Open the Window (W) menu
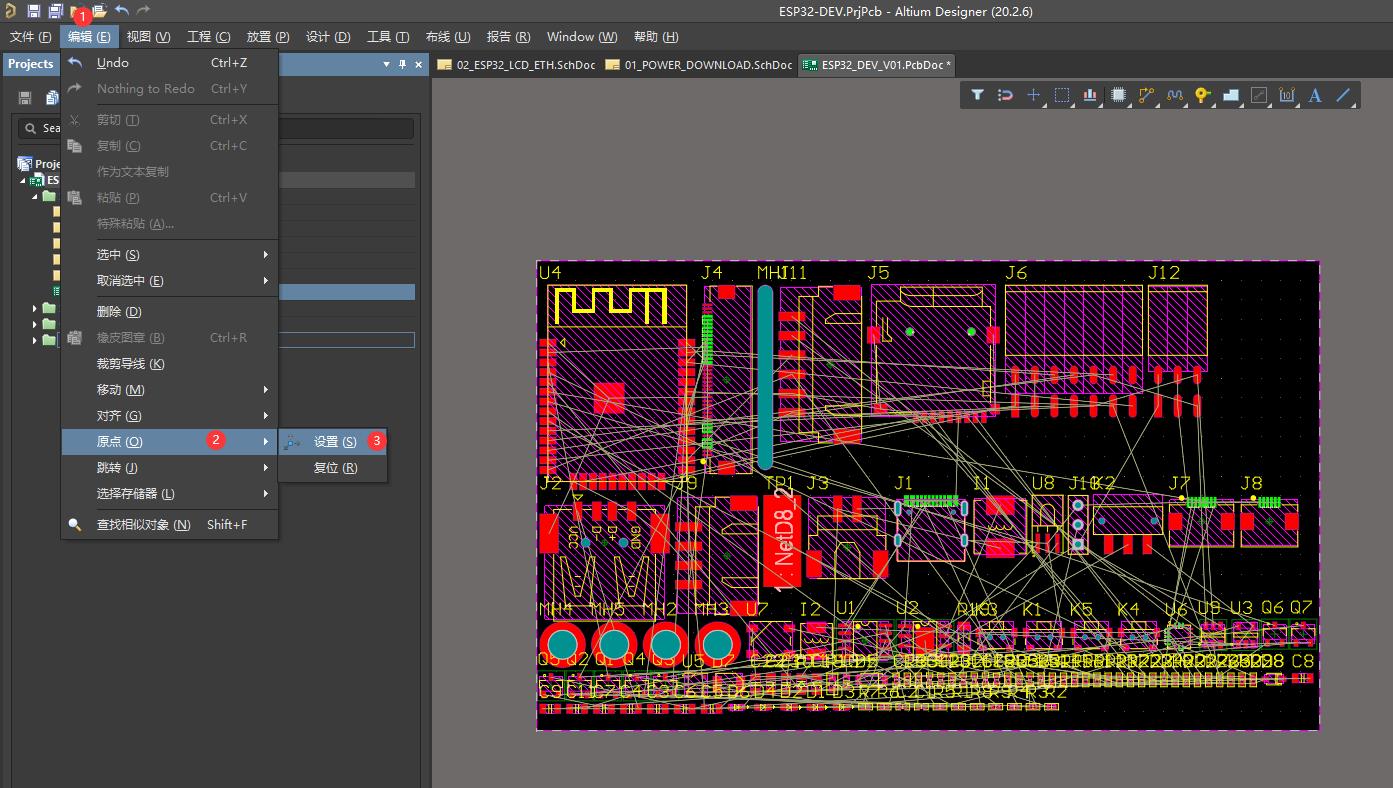 click(x=582, y=37)
